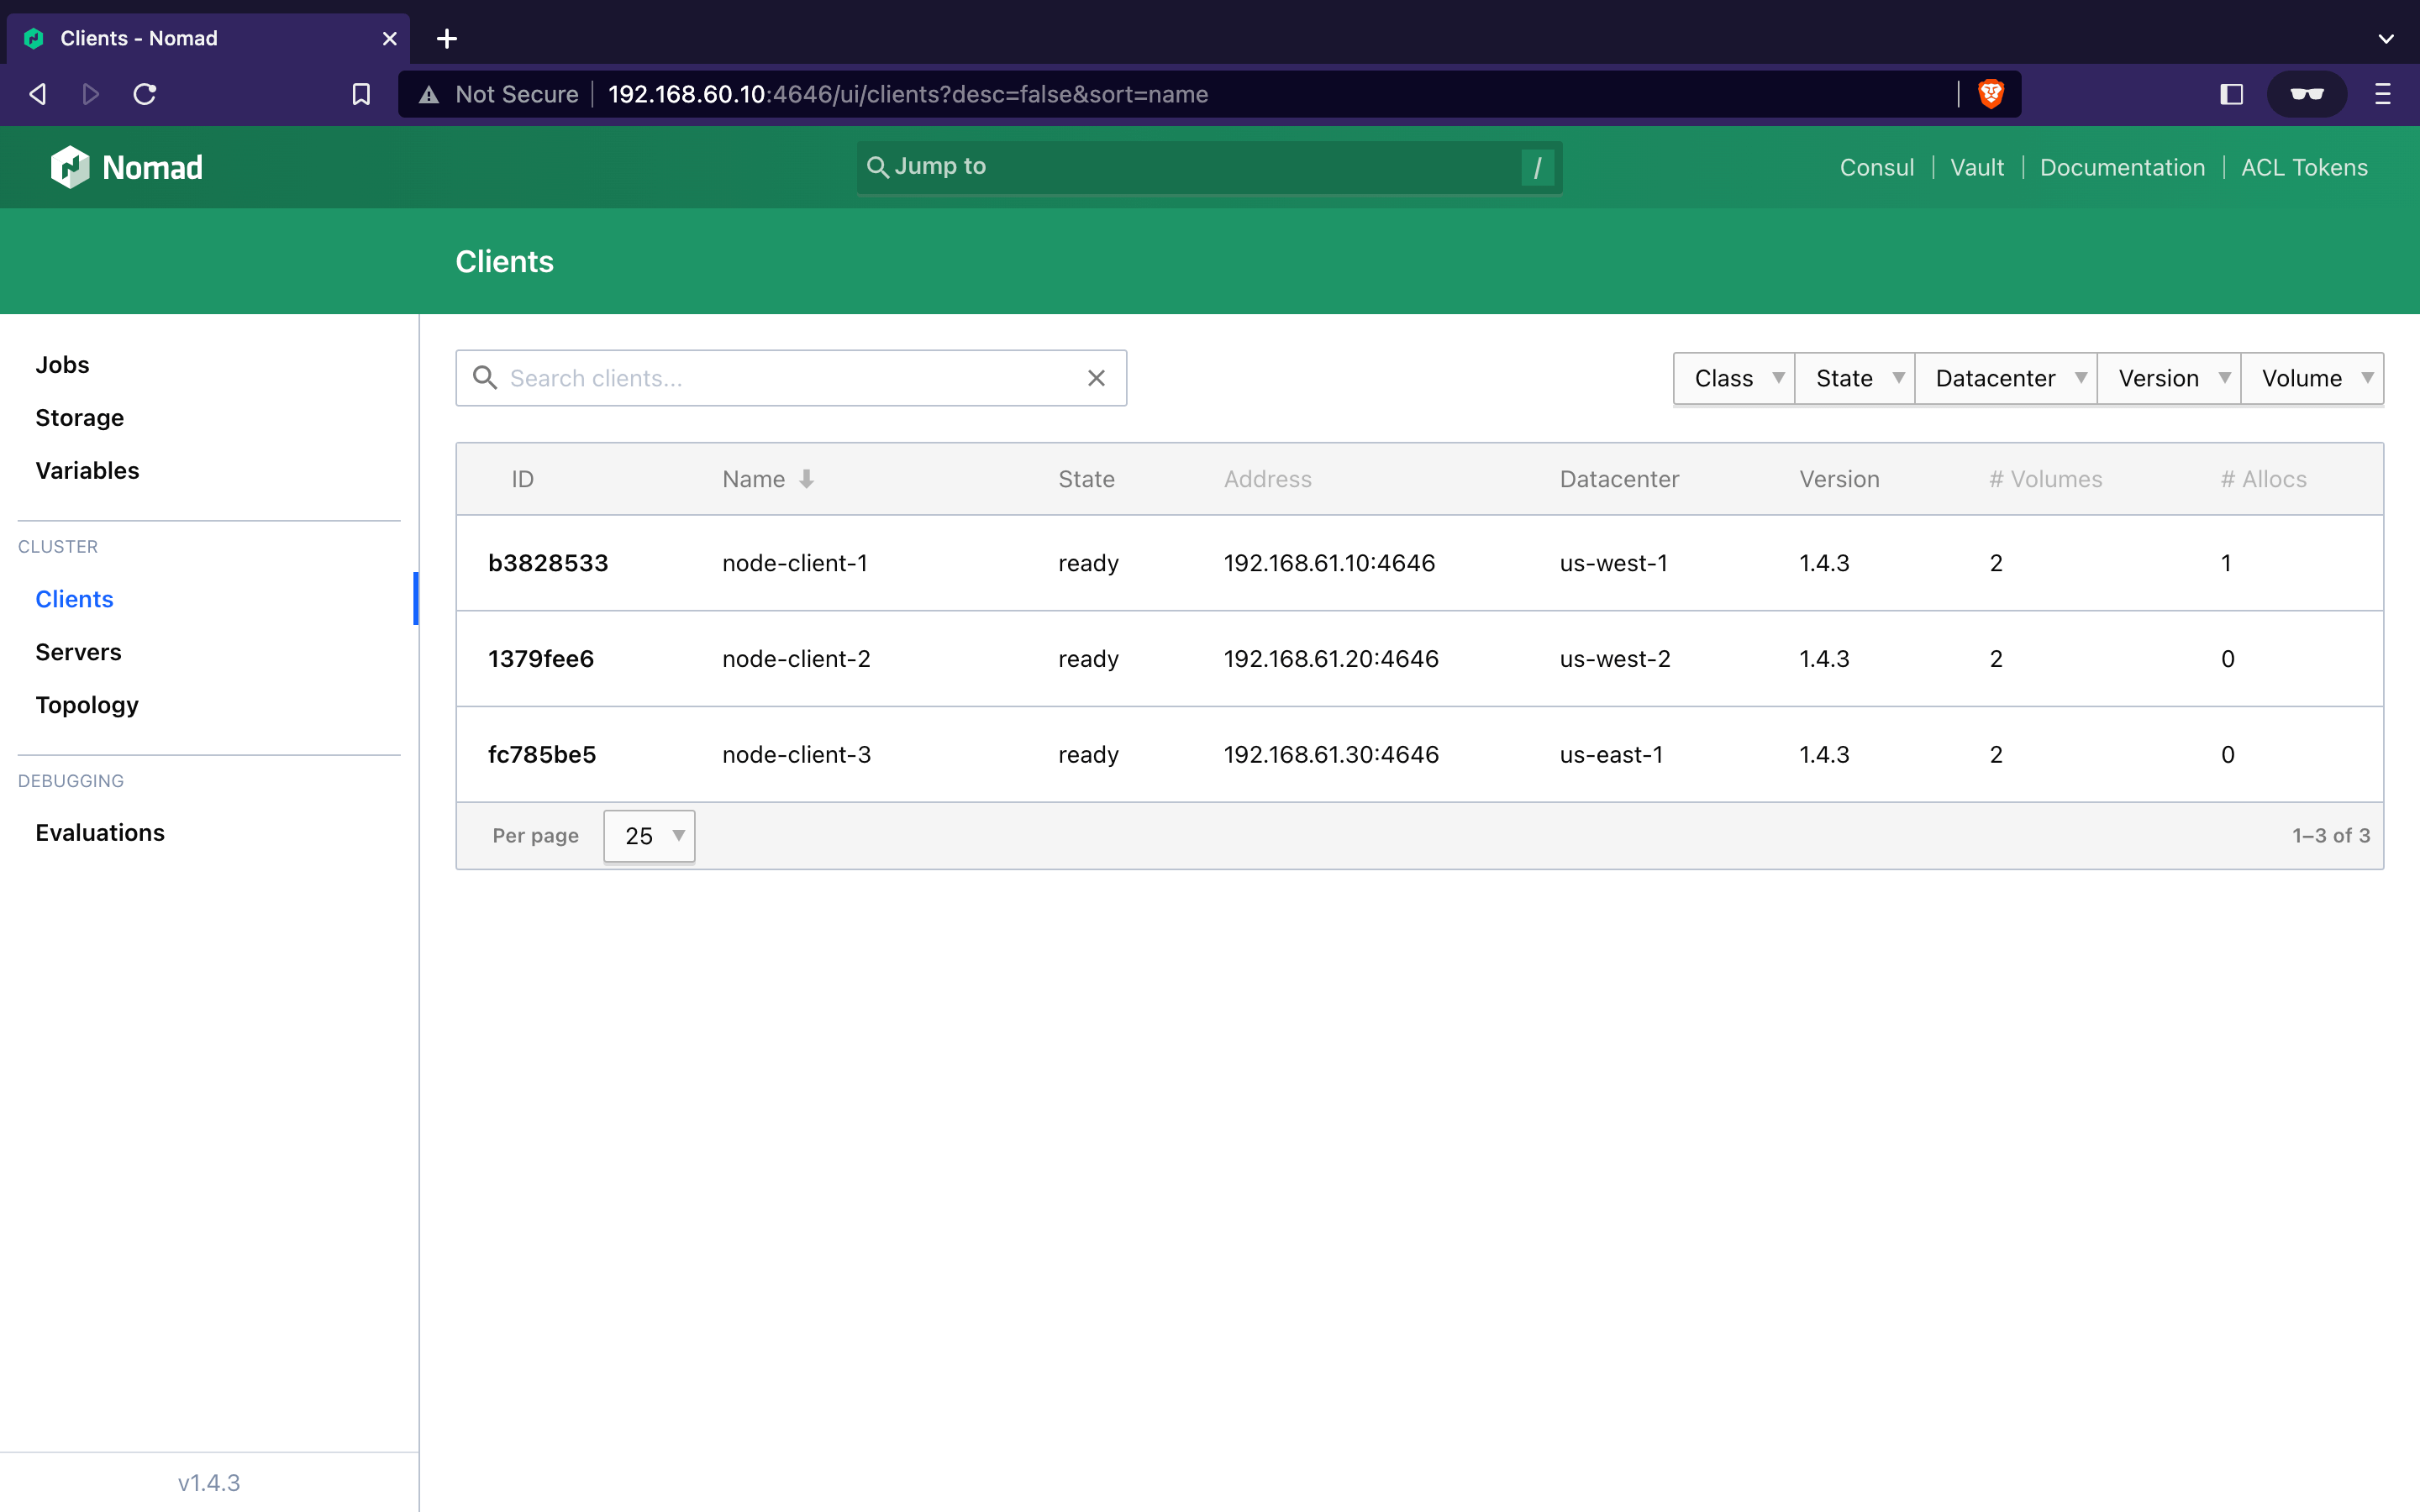The image size is (2420, 1512).
Task: Close the Clients - Nomad tab
Action: click(389, 38)
